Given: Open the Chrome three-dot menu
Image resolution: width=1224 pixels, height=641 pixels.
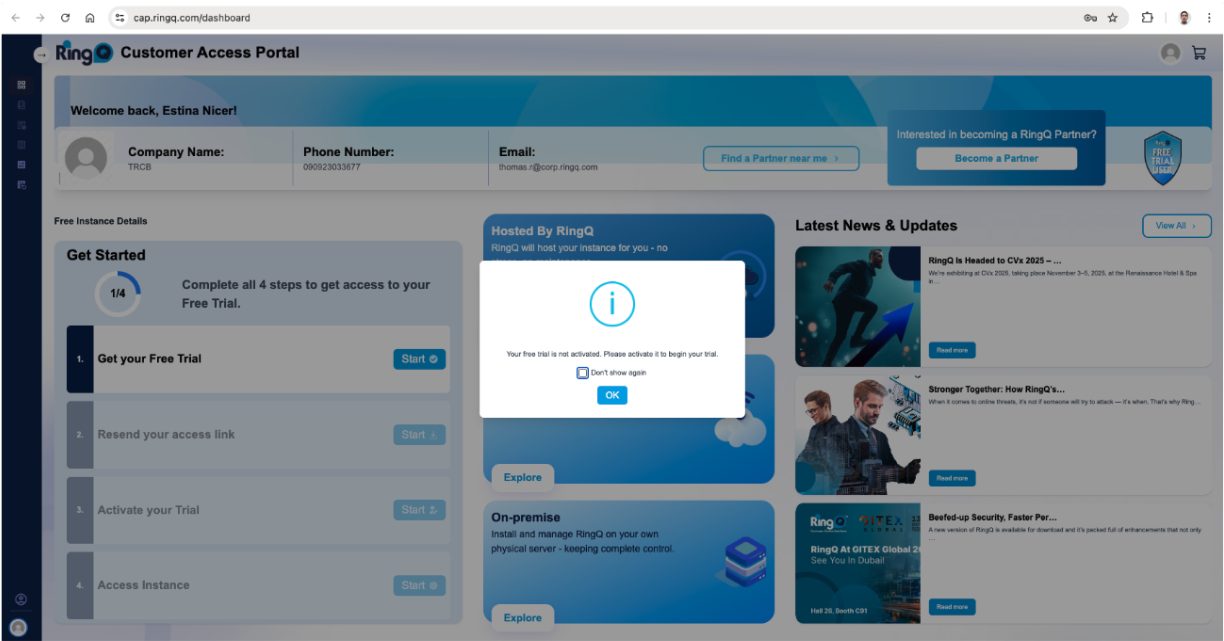Looking at the screenshot, I should click(1209, 18).
